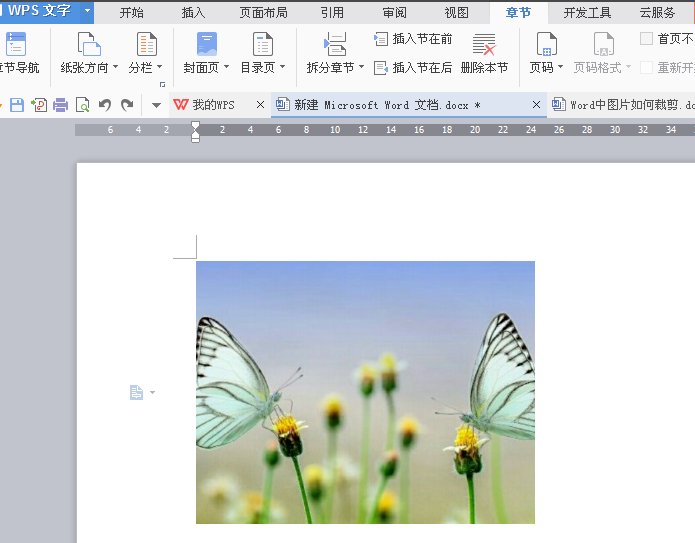Open the 引用 ribbon tab
Viewport: 695px width, 543px height.
pyautogui.click(x=332, y=13)
